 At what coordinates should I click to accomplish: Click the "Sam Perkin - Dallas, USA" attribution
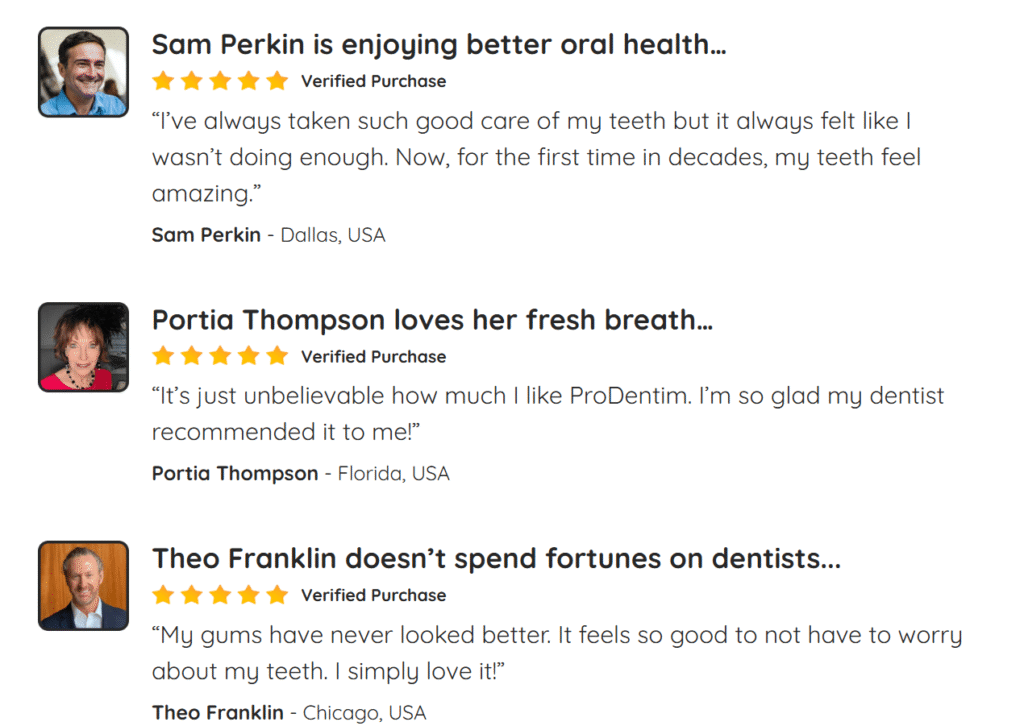coord(268,235)
